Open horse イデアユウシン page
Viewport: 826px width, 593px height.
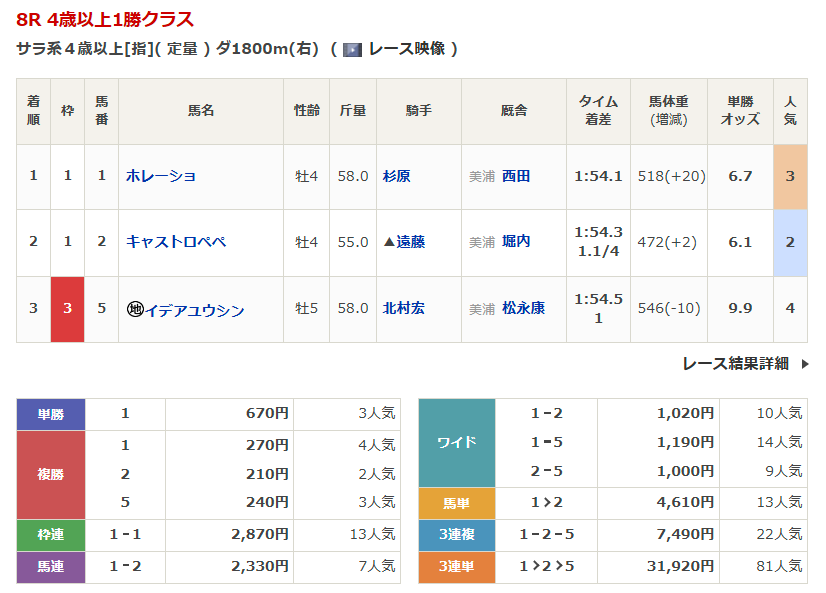(x=195, y=309)
